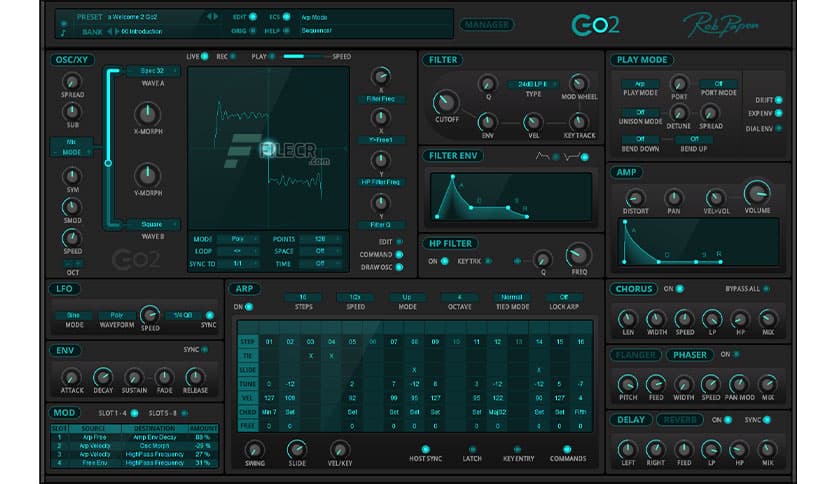Image resolution: width=836 pixels, height=484 pixels.
Task: Click the XY PLAY SPEED slider
Action: click(x=306, y=57)
